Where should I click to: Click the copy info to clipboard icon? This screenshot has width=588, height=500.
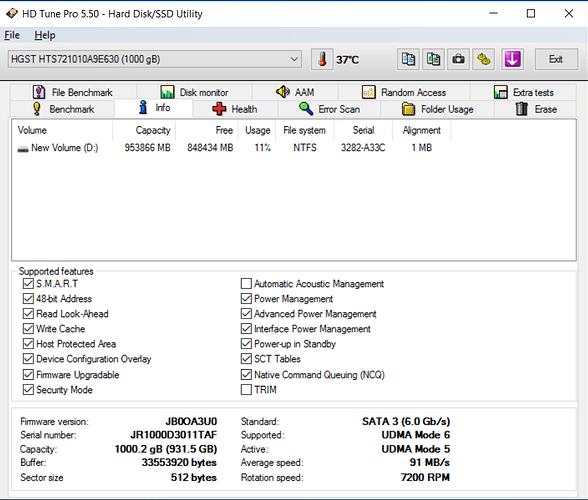tap(408, 59)
